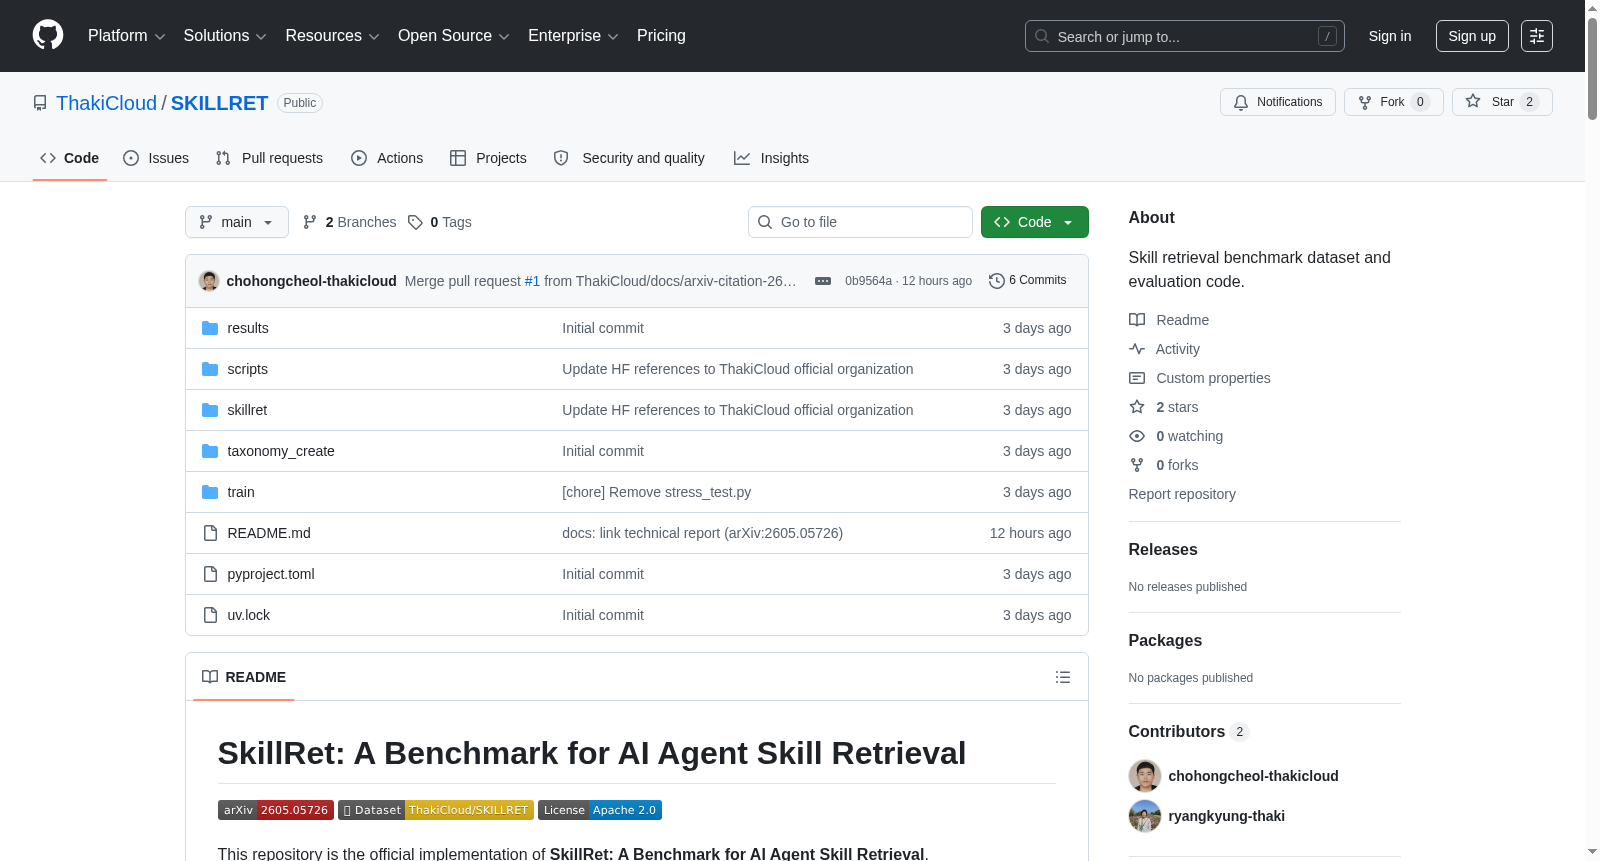The width and height of the screenshot is (1600, 861).
Task: Click the pyproject.toml file icon
Action: 210,574
